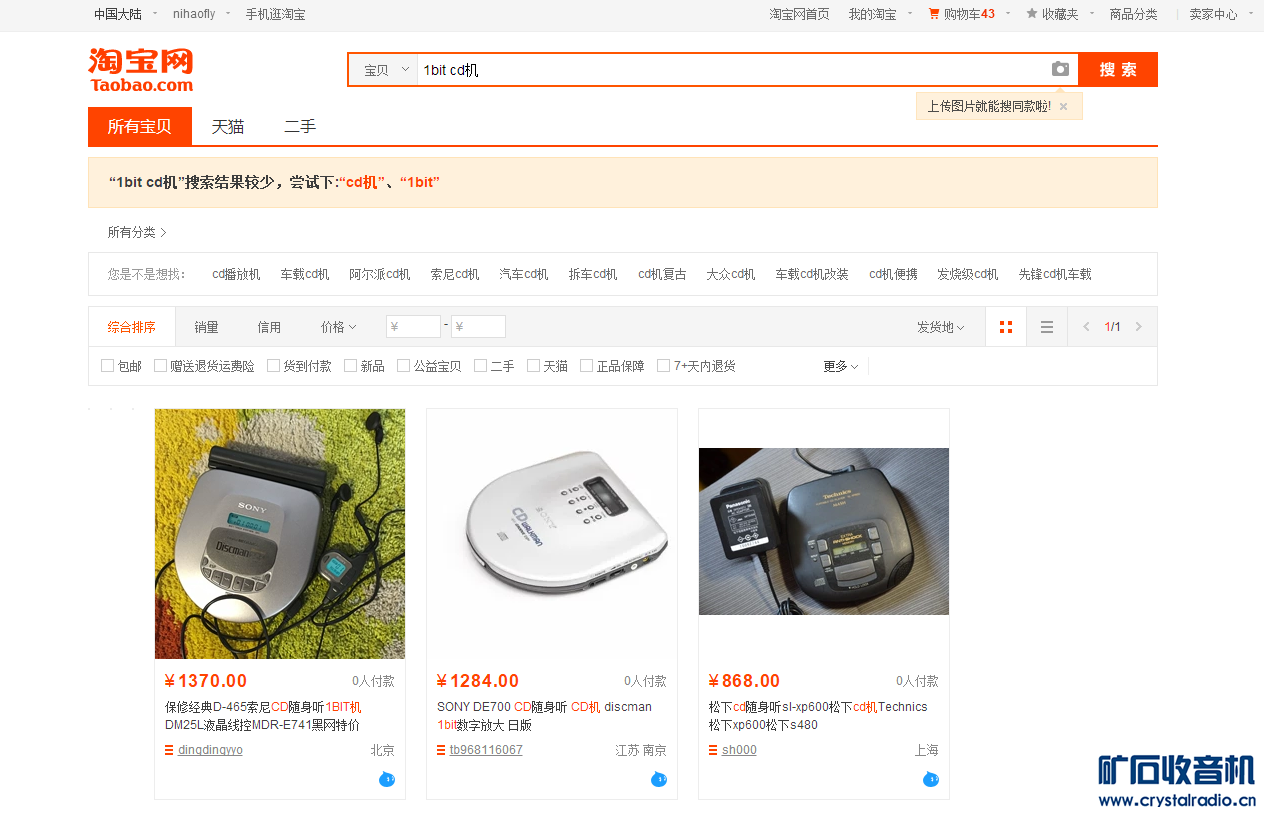Click the Taobao logo
This screenshot has height=813, width=1264.
[141, 69]
